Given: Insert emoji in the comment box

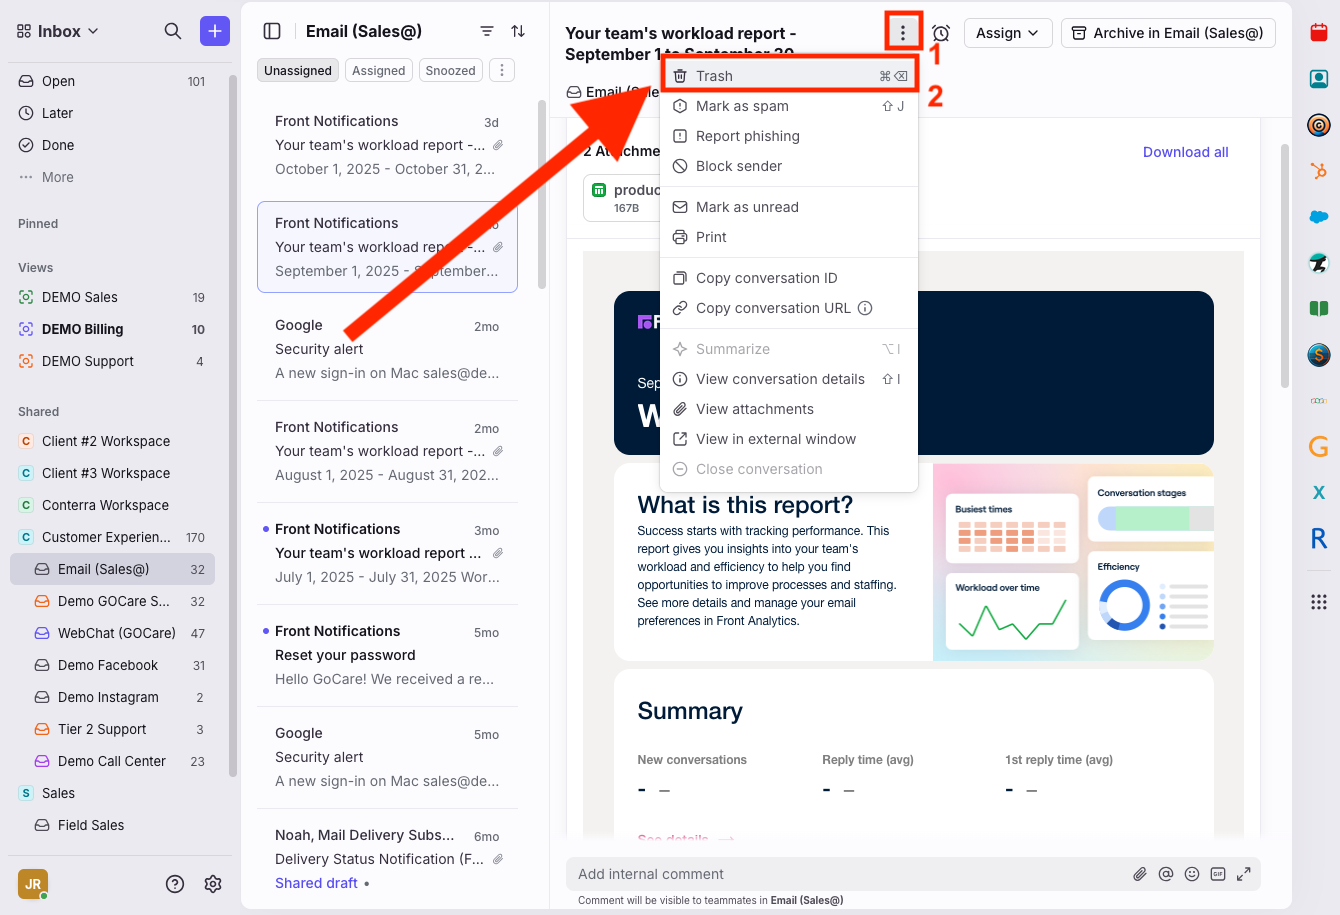Looking at the screenshot, I should (x=1192, y=874).
